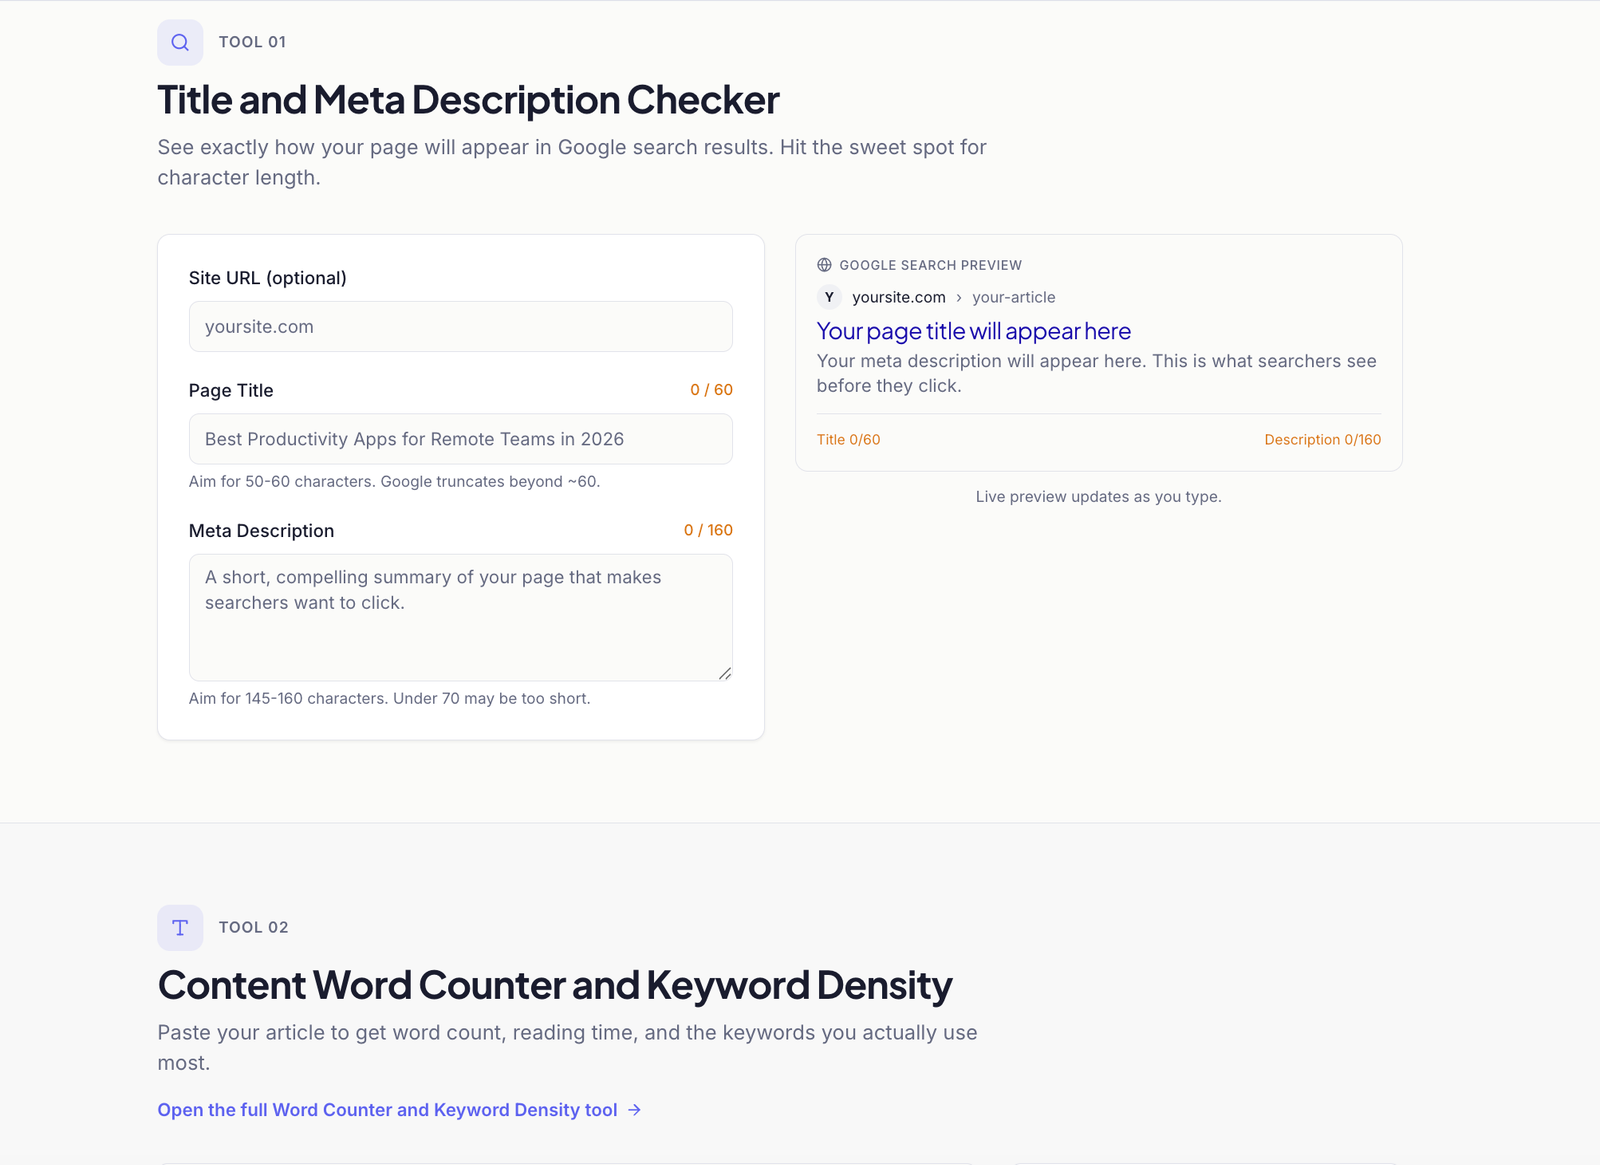Click the 'Meta Description' field label
The height and width of the screenshot is (1165, 1600).
pos(261,531)
